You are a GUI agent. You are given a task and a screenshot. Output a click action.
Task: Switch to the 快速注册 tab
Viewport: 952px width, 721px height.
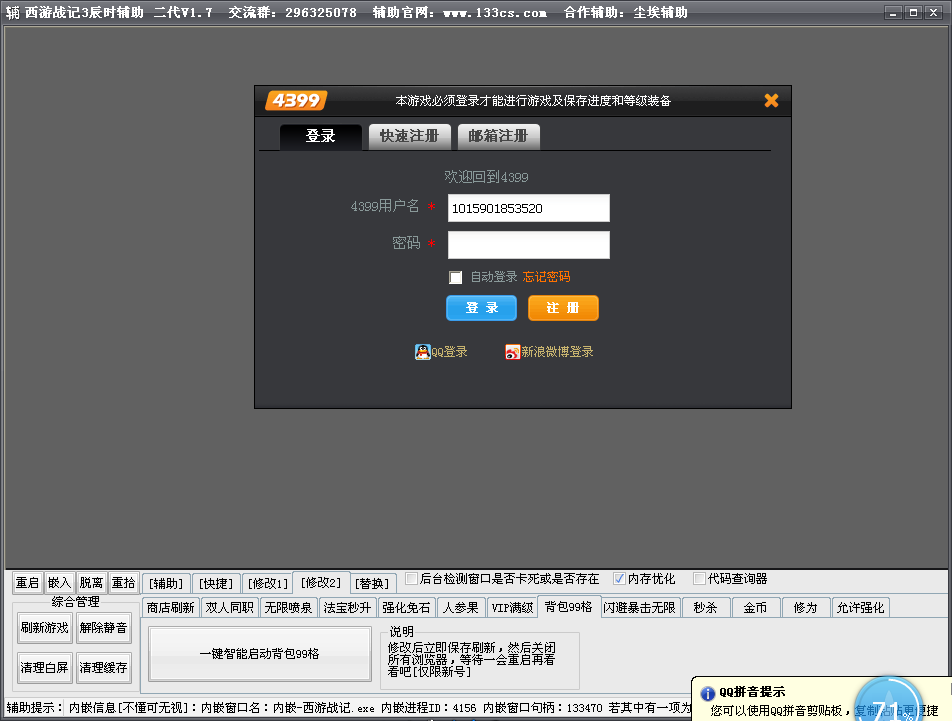[409, 136]
